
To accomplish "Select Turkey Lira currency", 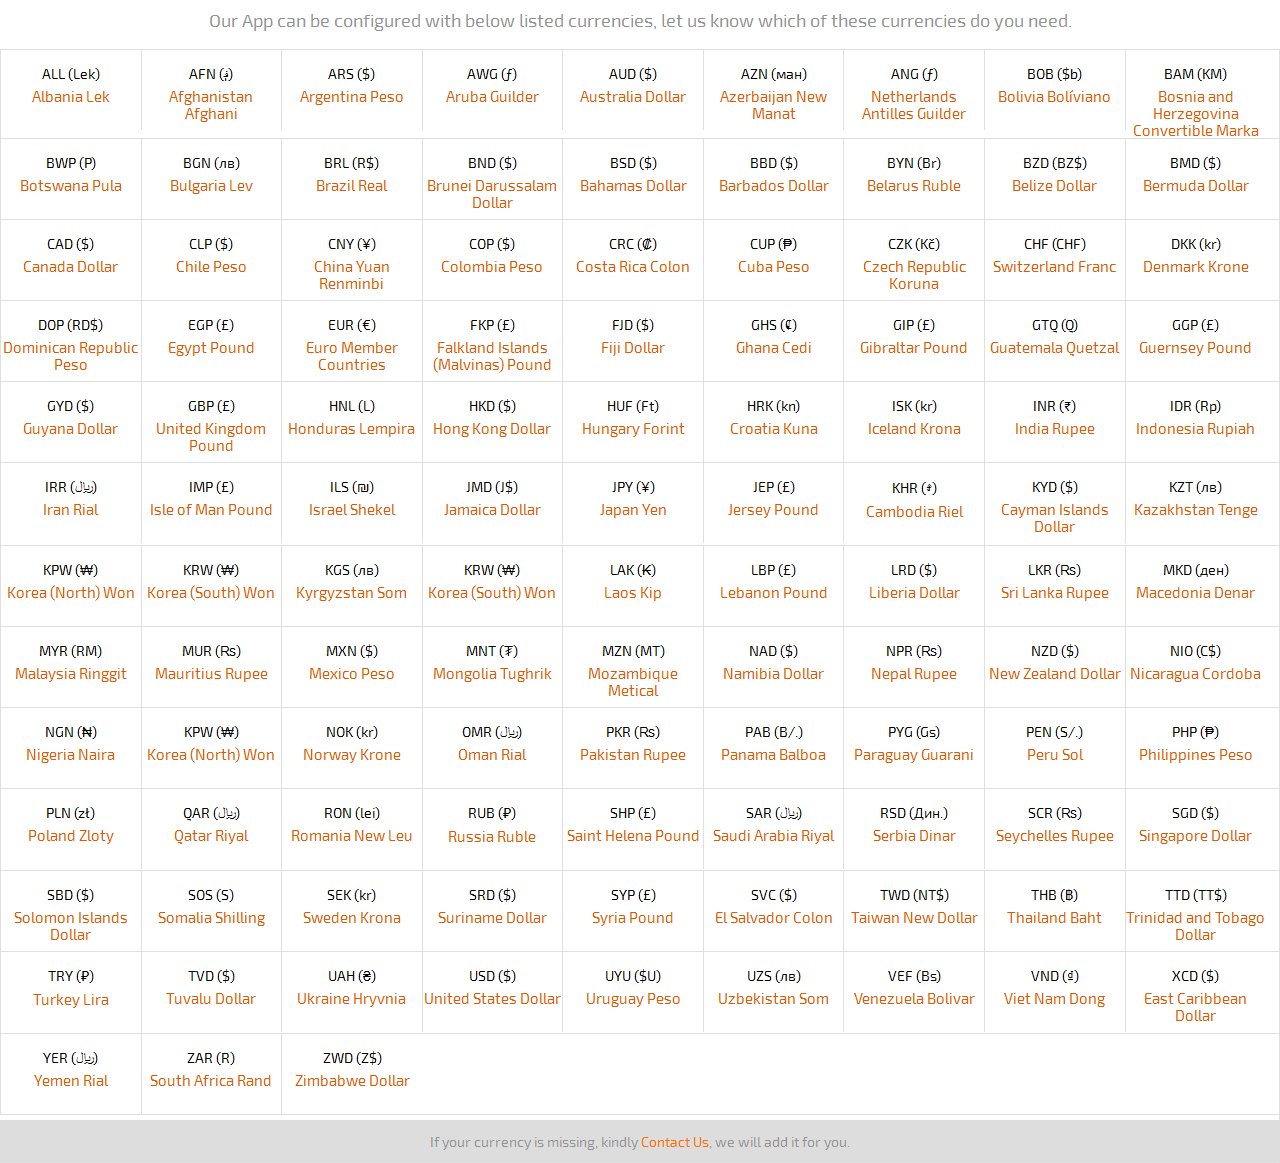I will (70, 1000).
